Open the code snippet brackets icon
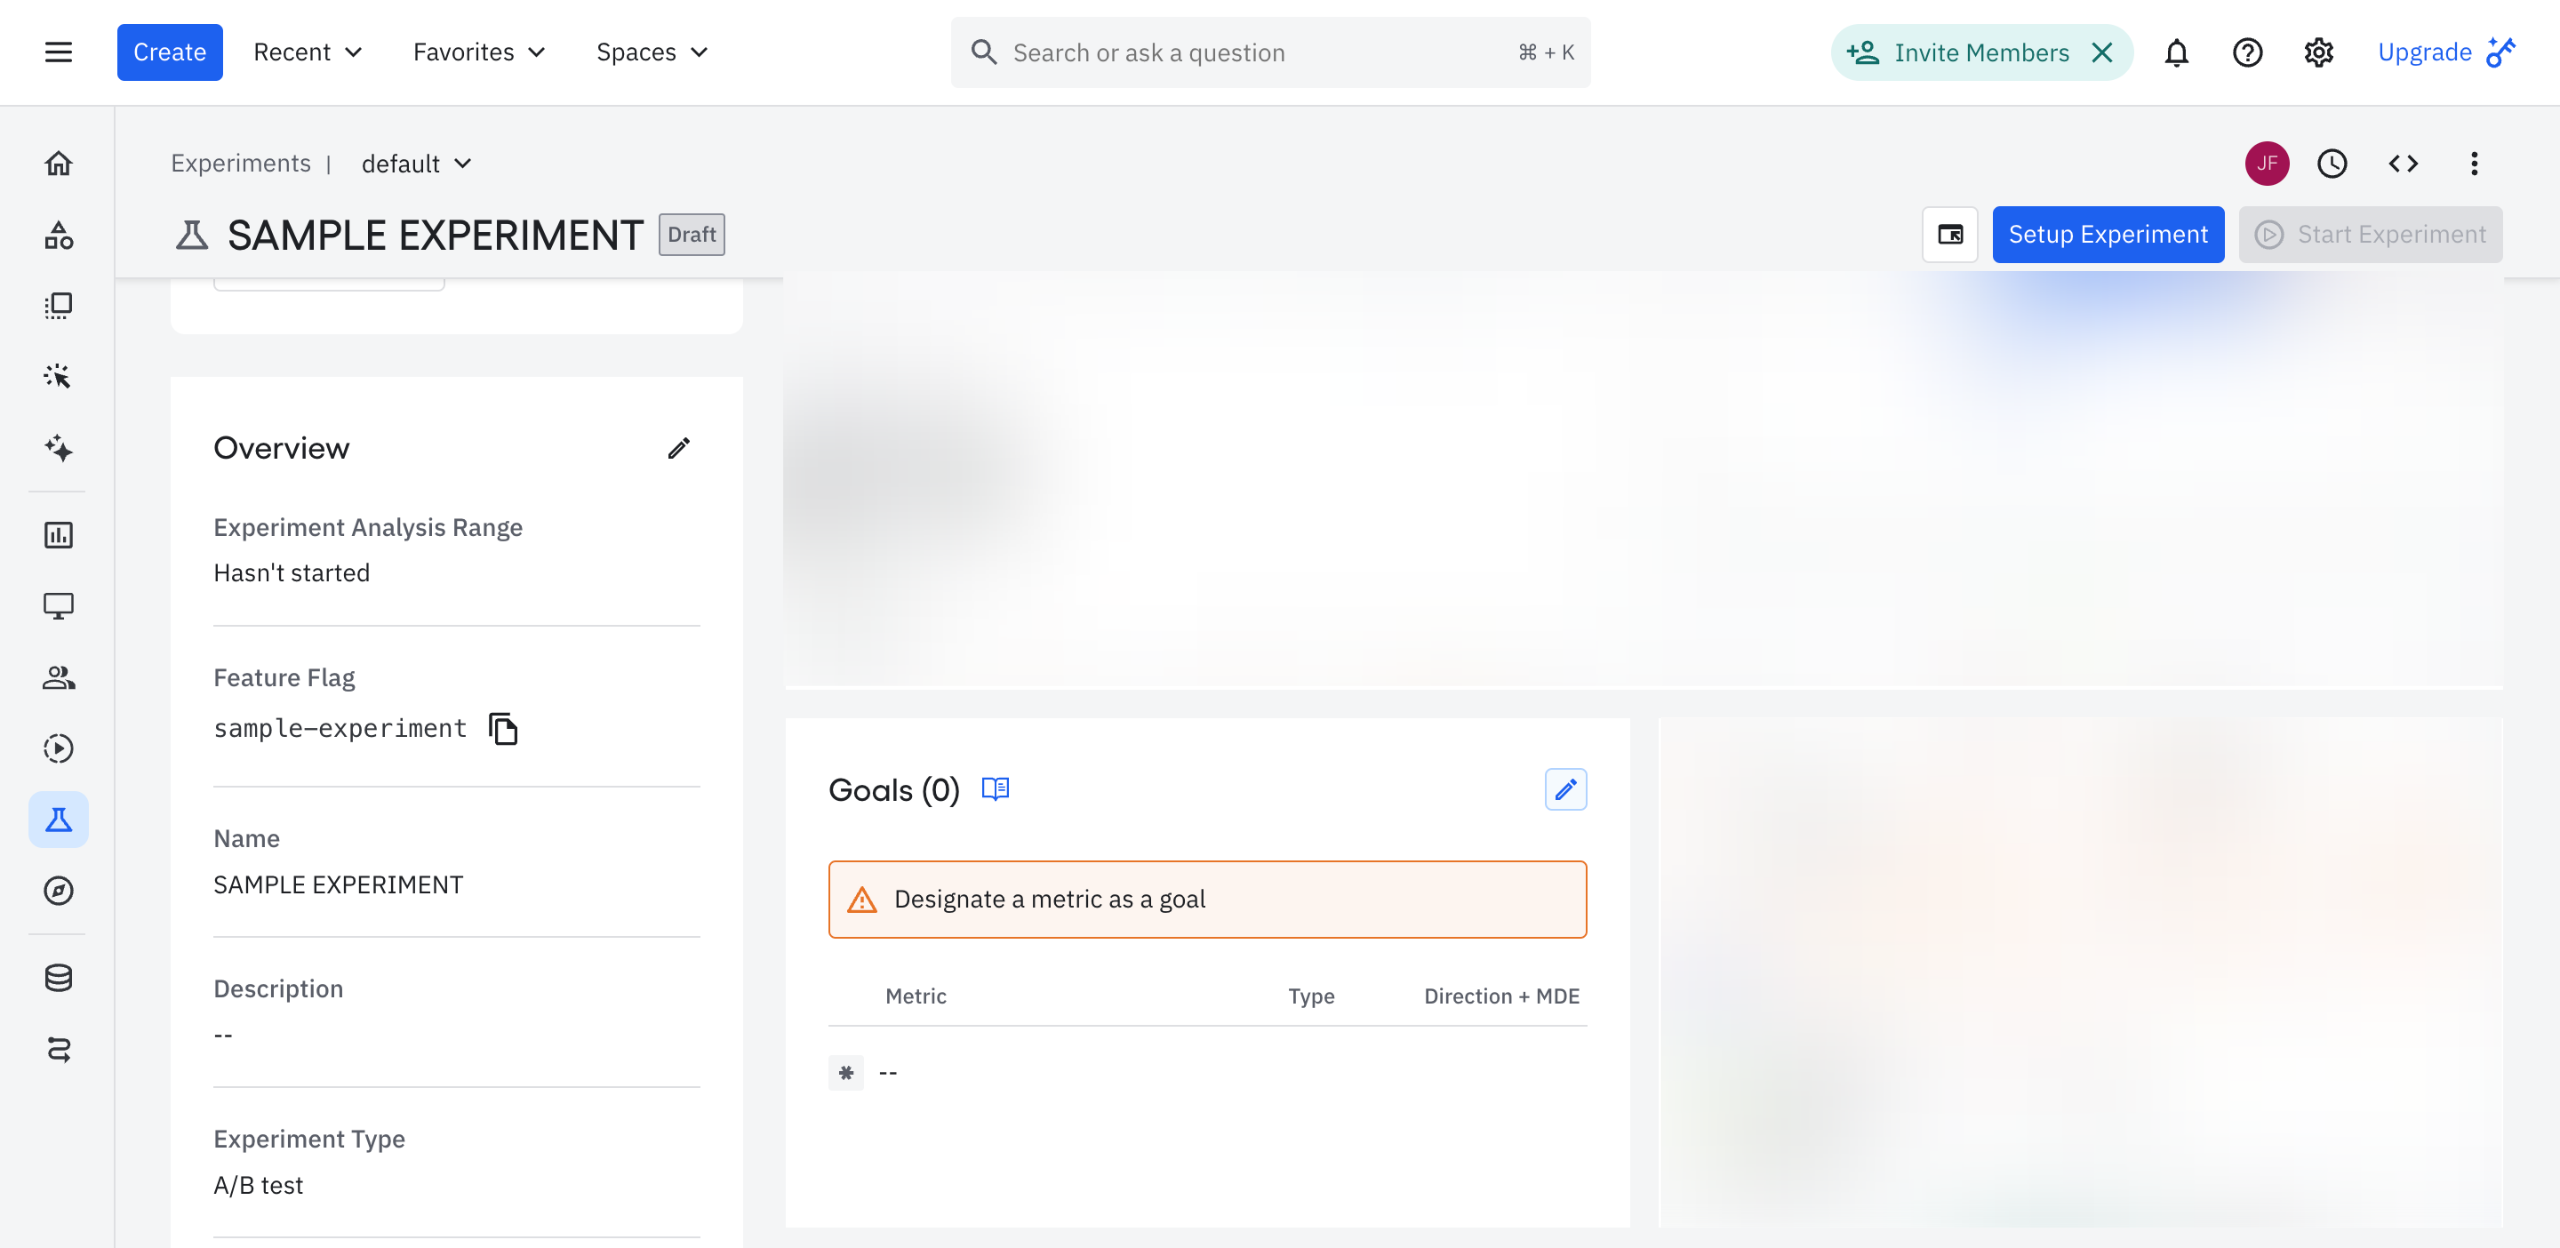 point(2403,164)
